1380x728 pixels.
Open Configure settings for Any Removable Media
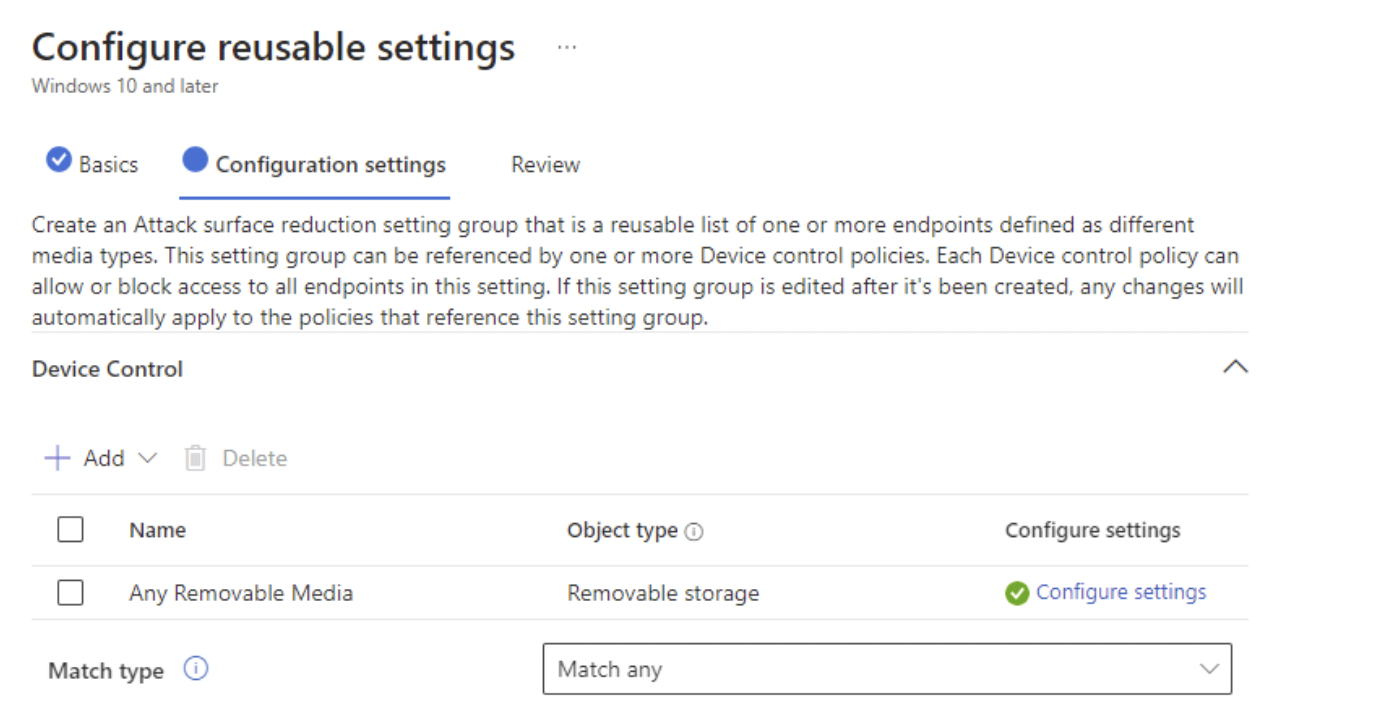tap(1121, 592)
